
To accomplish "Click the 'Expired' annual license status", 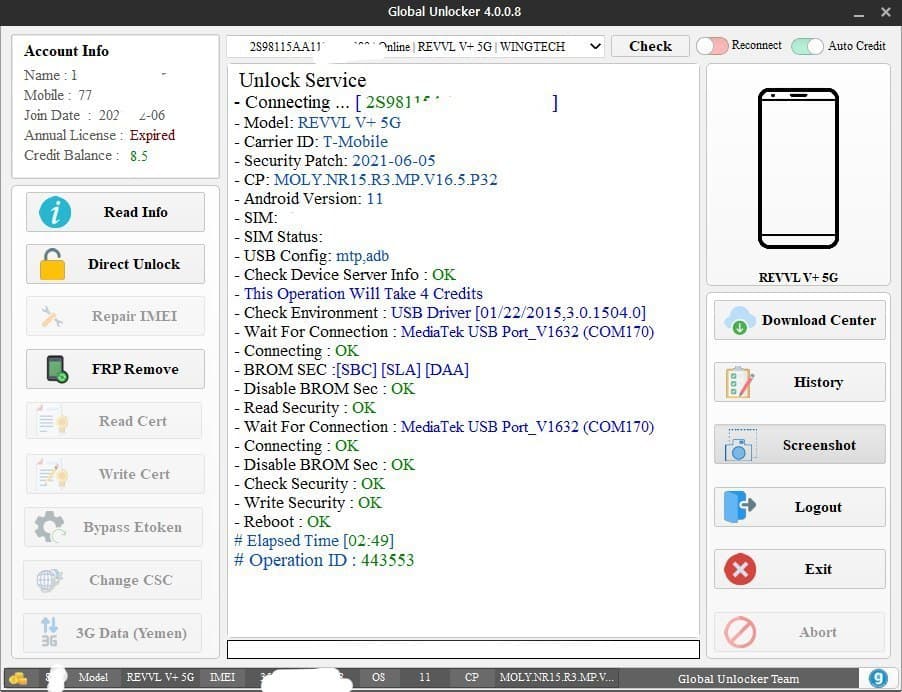I will (x=152, y=135).
